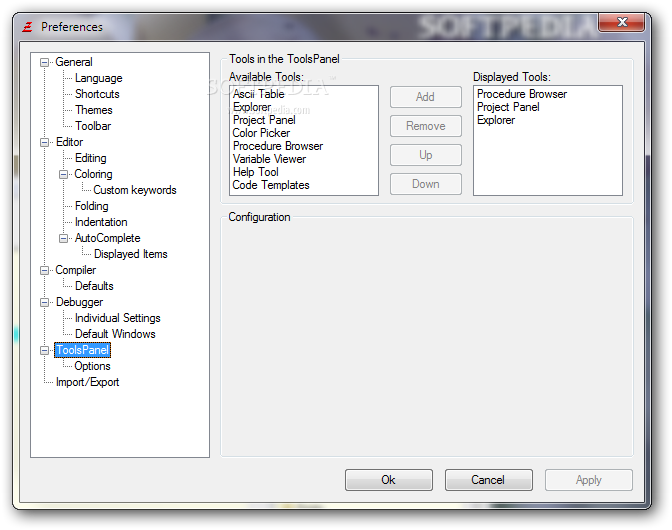
Task: Open the General preferences page
Action: (x=74, y=62)
